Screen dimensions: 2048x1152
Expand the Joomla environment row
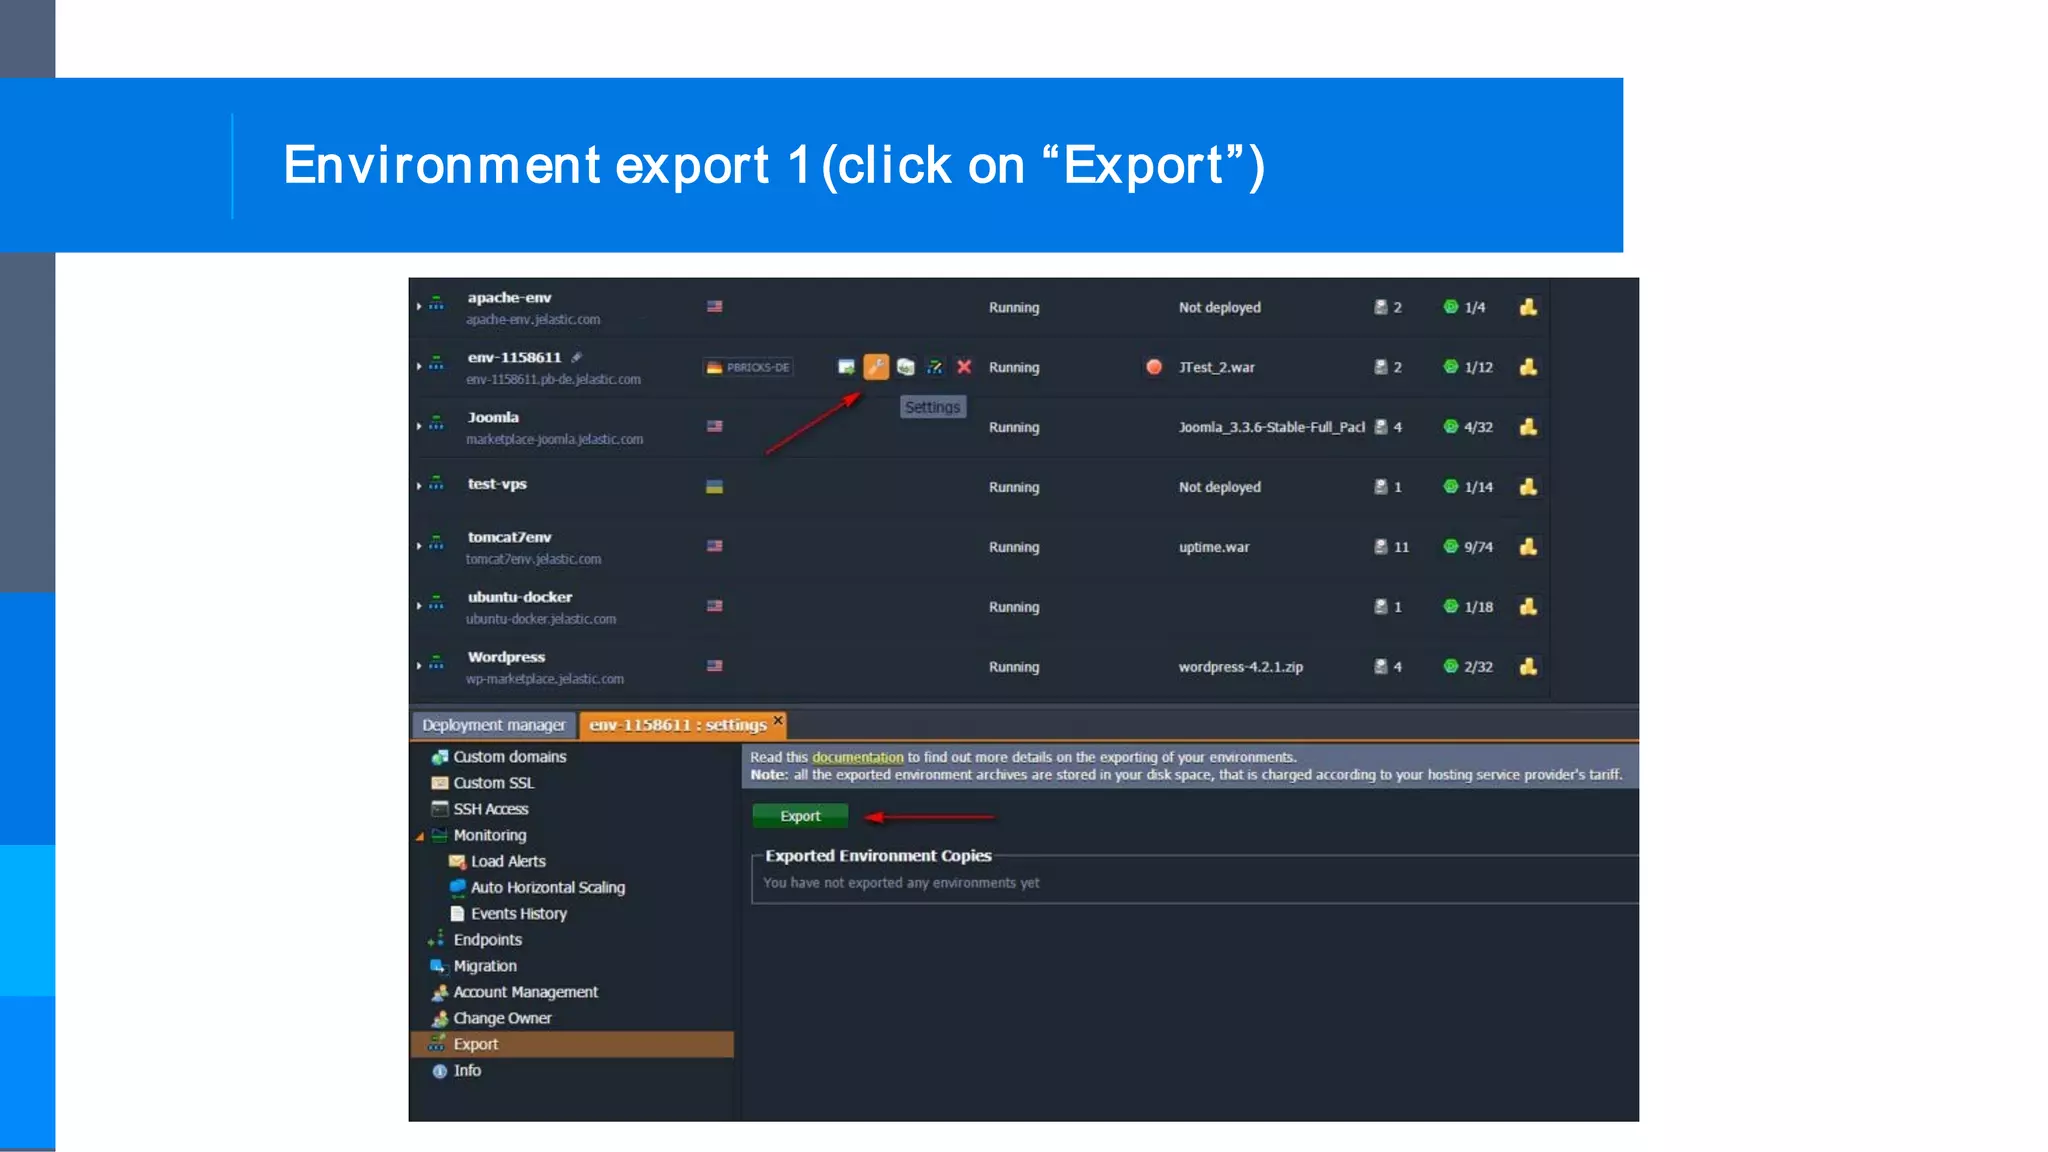pos(418,426)
